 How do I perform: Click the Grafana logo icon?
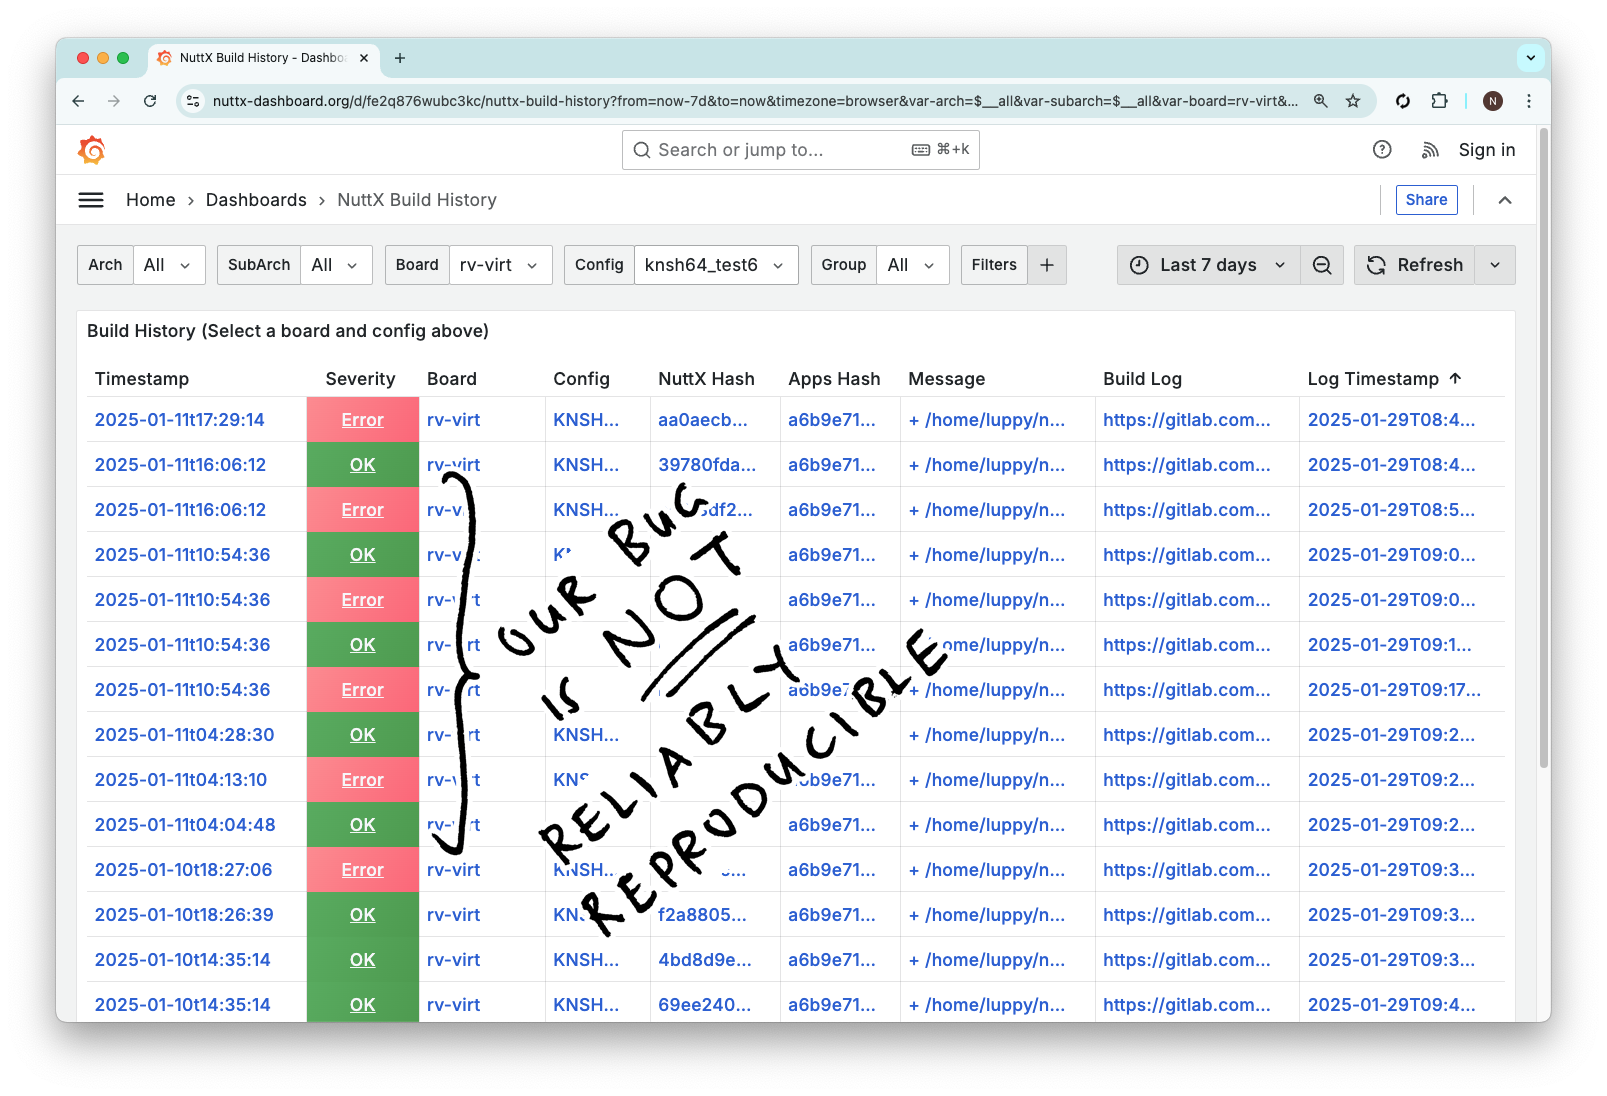click(92, 150)
